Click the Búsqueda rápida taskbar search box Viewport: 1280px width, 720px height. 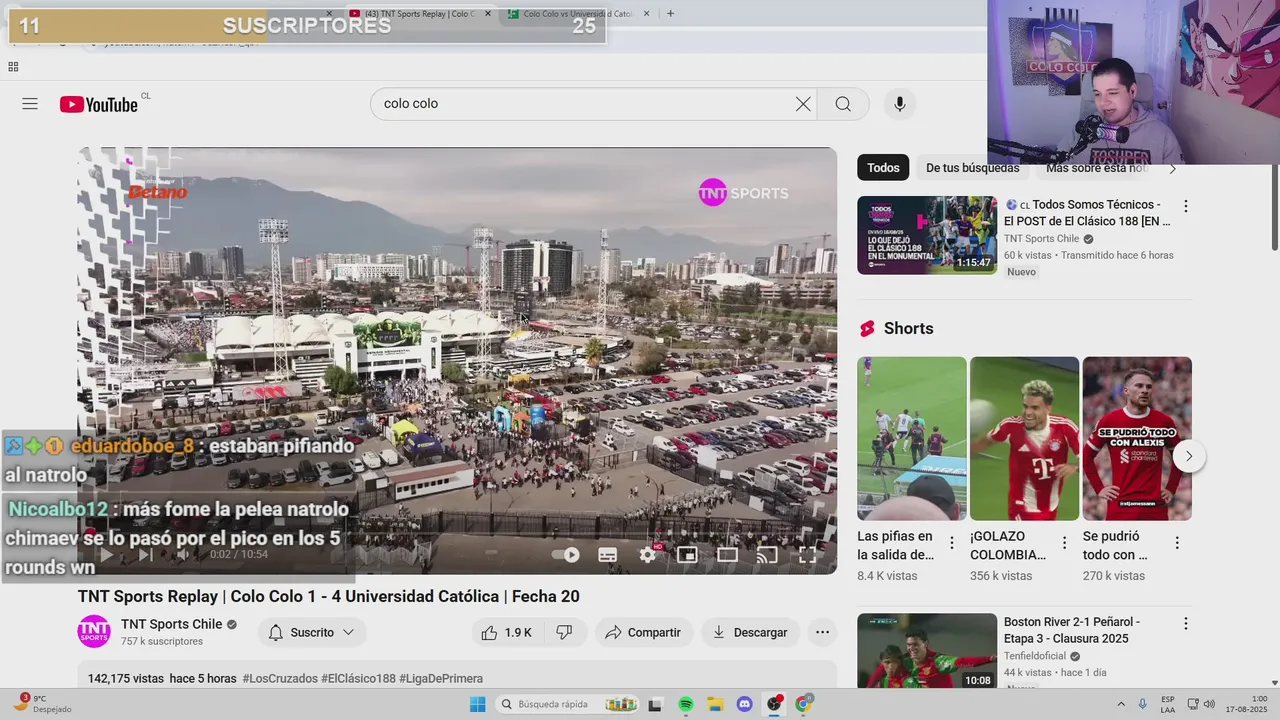point(569,704)
